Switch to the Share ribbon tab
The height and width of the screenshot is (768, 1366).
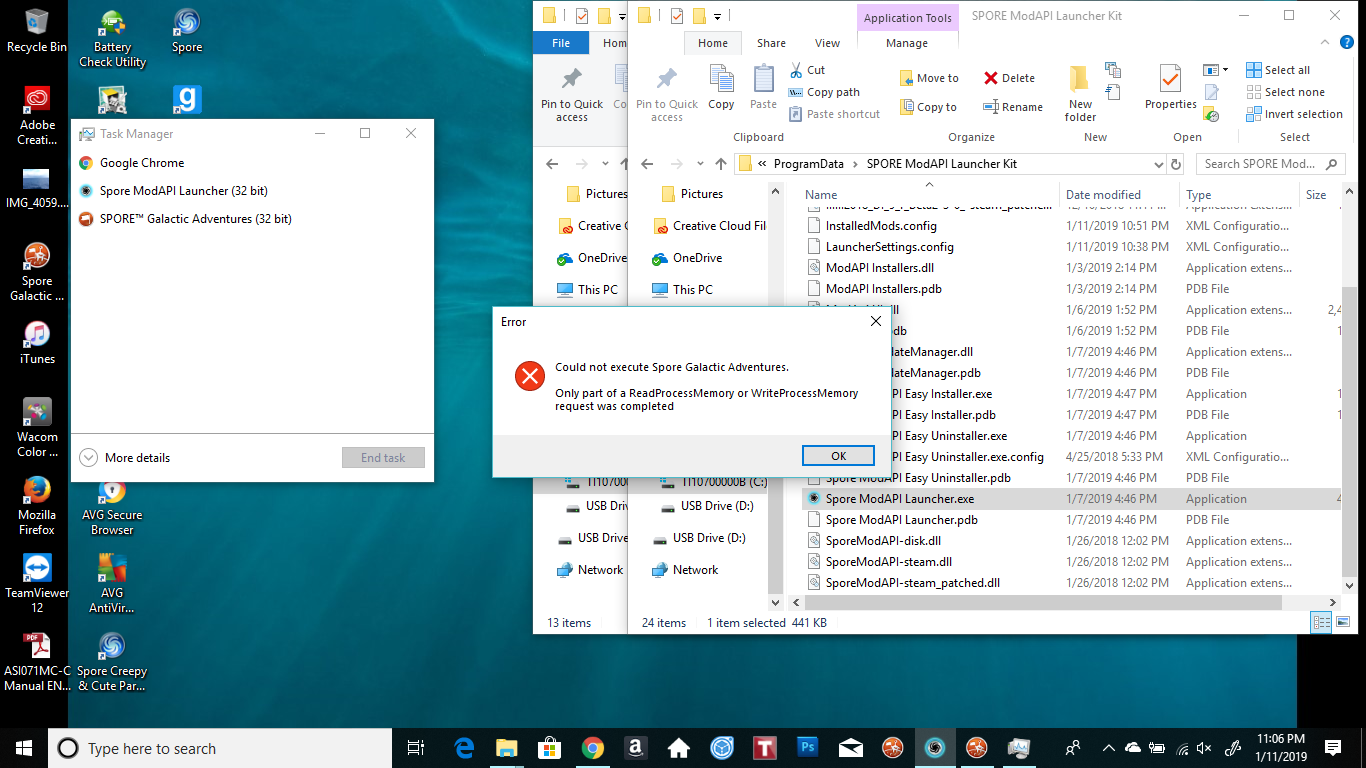point(771,43)
